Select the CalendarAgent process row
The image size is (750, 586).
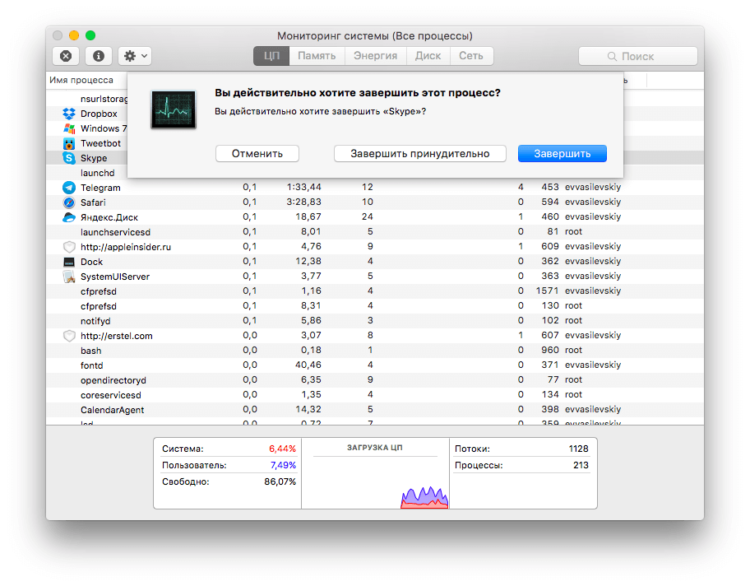(375, 410)
